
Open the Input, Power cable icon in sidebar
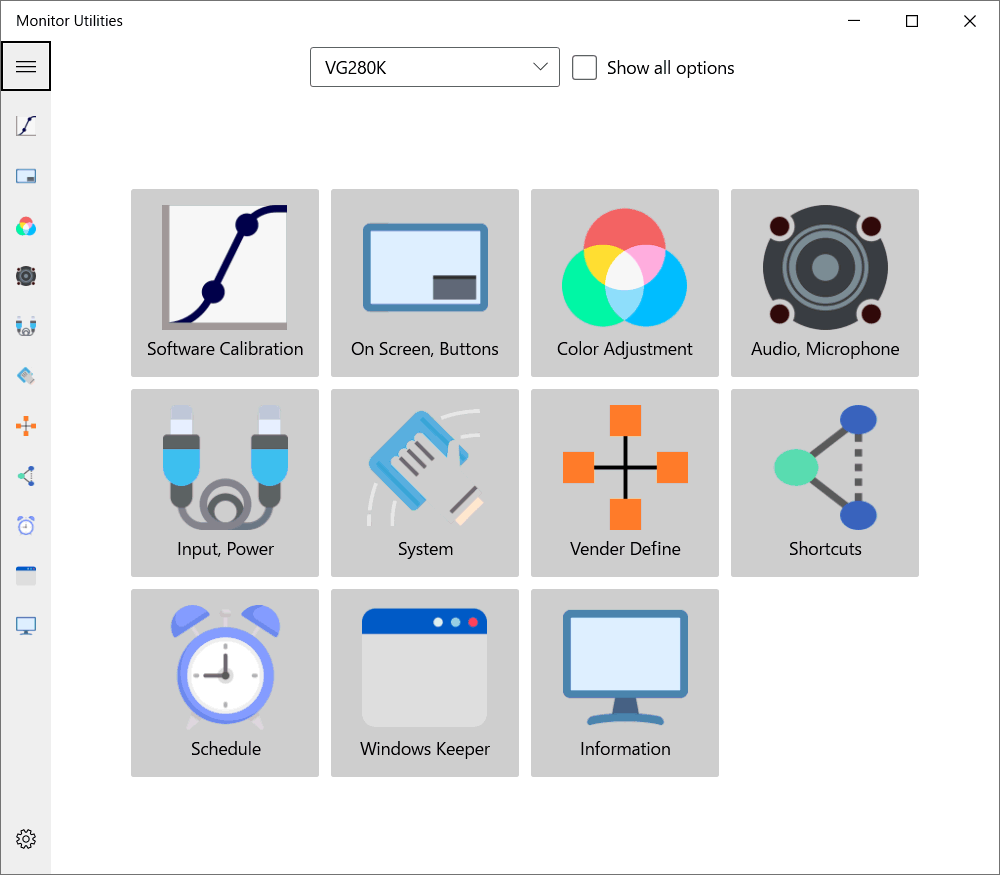click(x=26, y=325)
